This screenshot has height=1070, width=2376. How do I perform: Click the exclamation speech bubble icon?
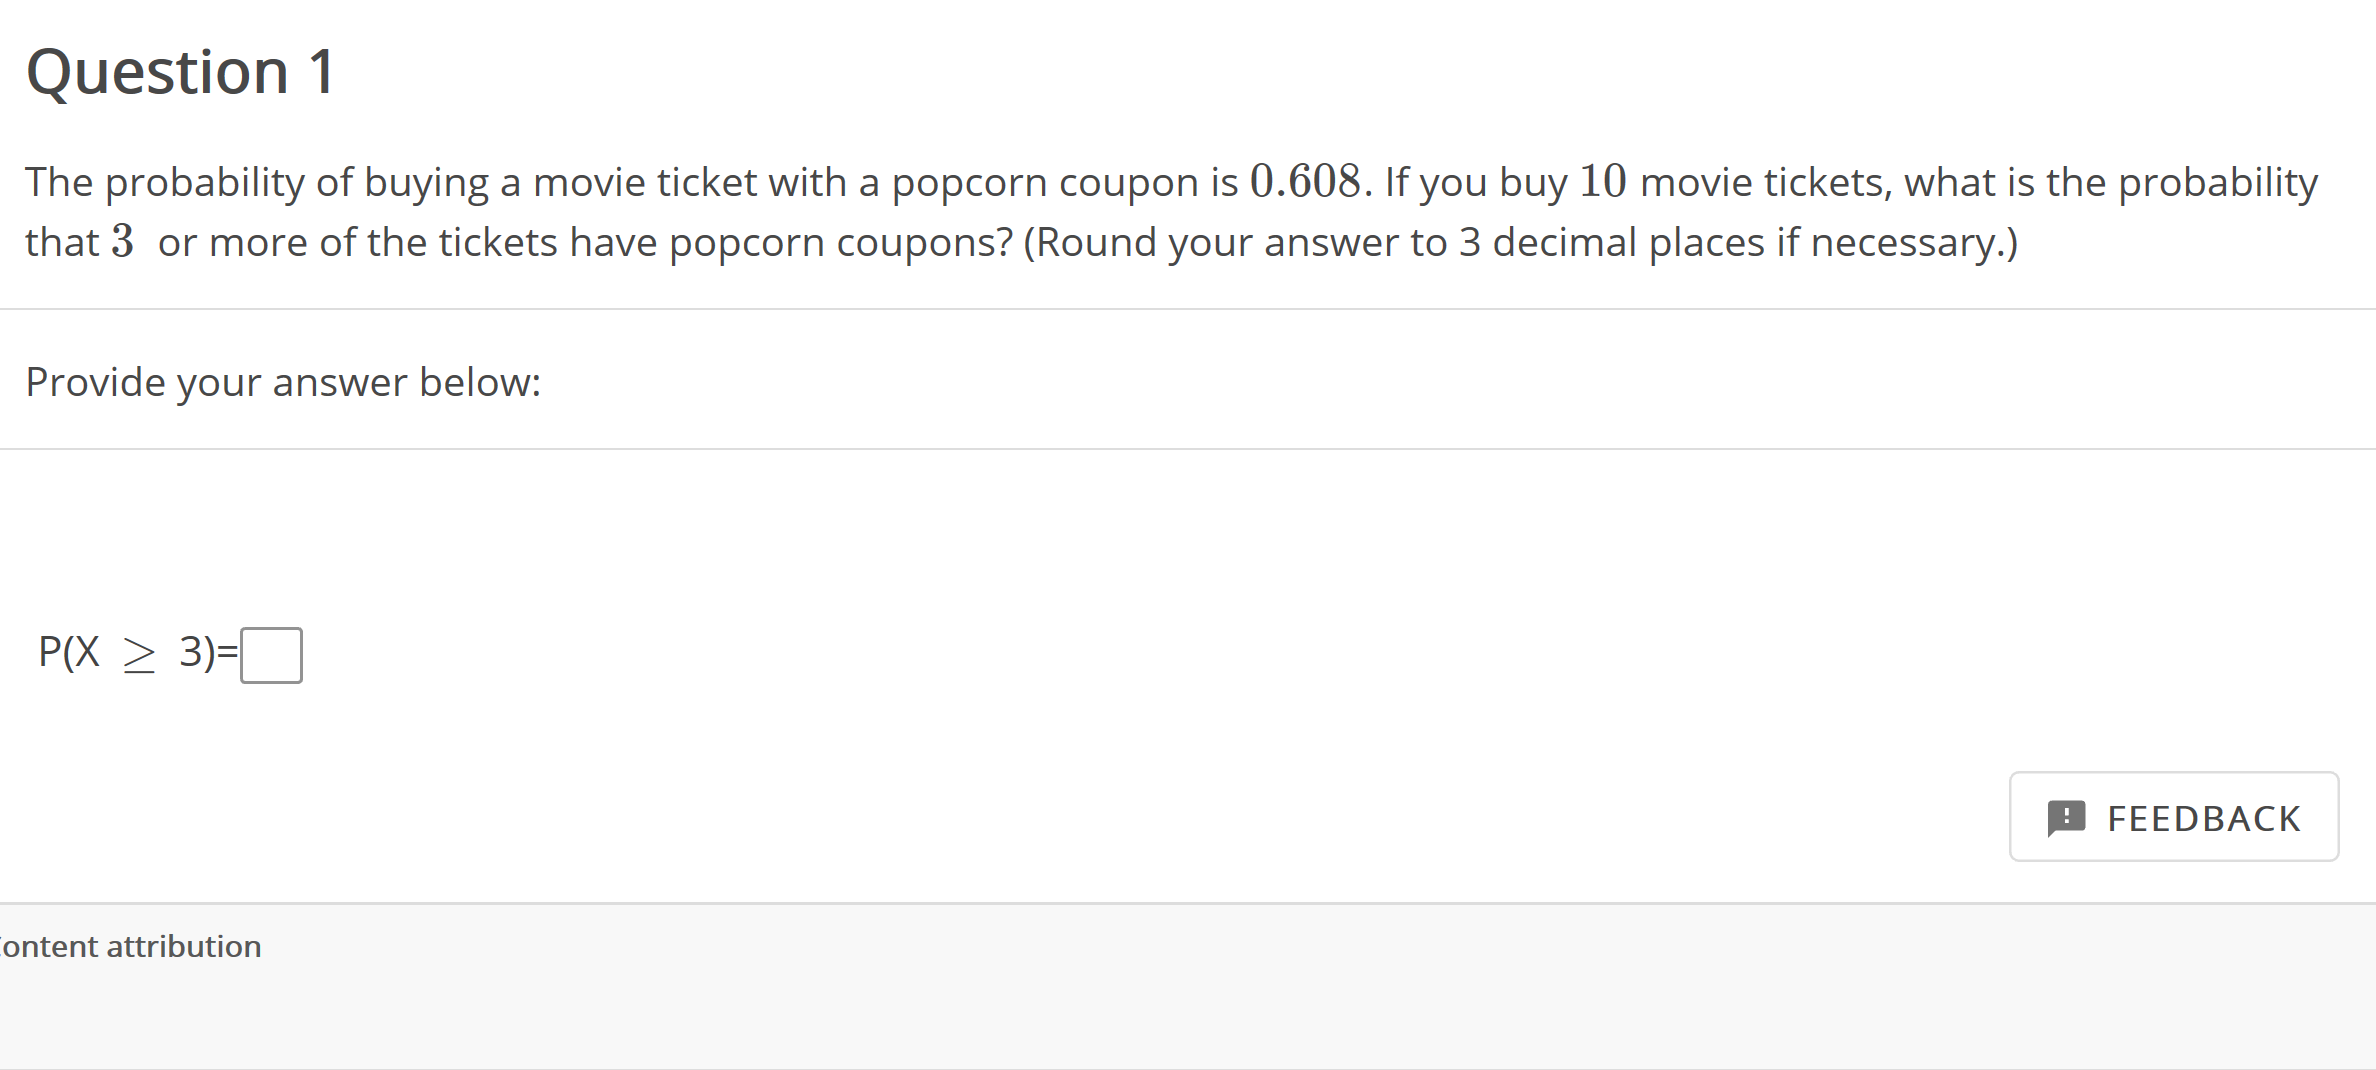(2066, 818)
